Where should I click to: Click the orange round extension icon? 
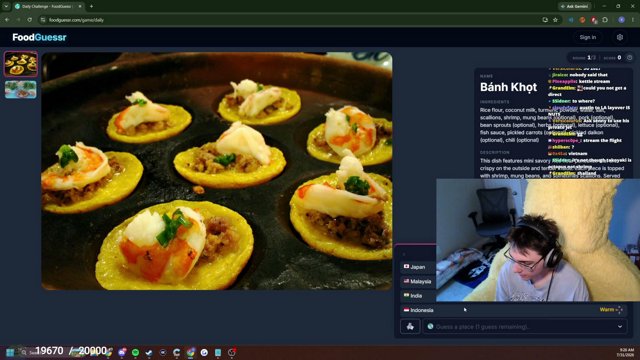(x=582, y=20)
